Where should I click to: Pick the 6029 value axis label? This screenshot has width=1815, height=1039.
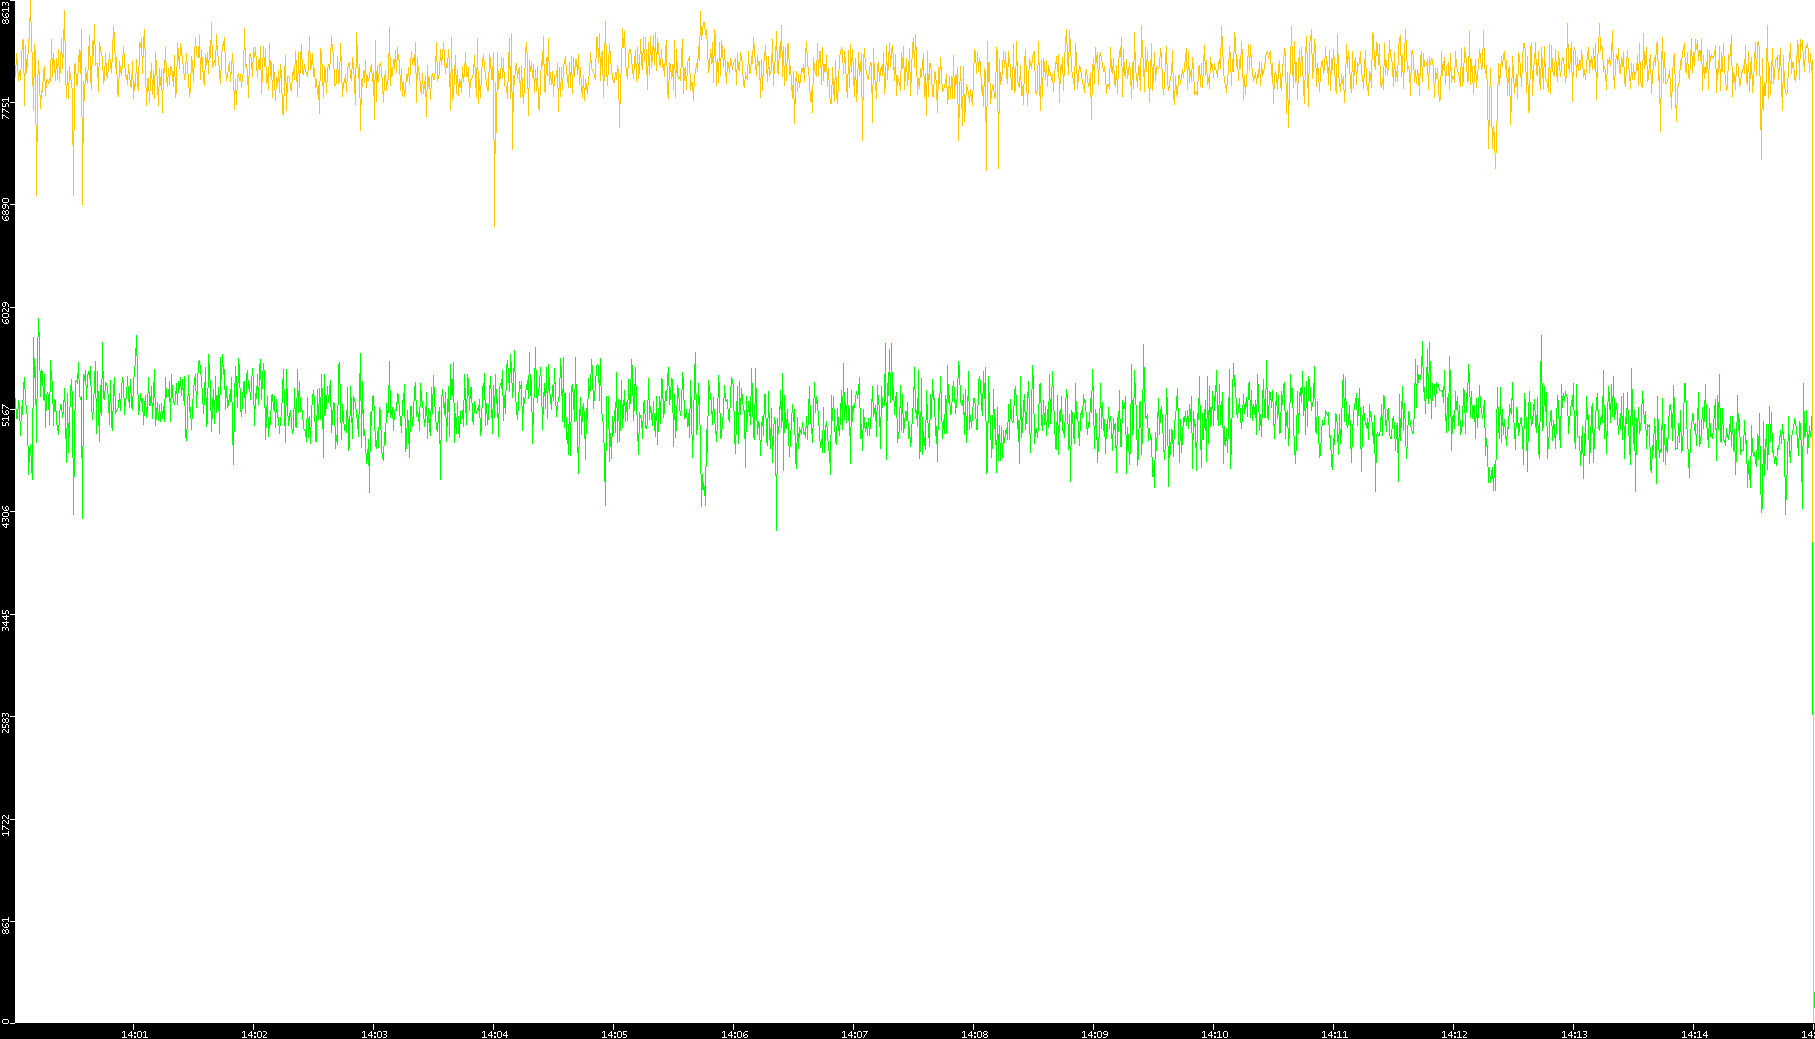pos(6,313)
